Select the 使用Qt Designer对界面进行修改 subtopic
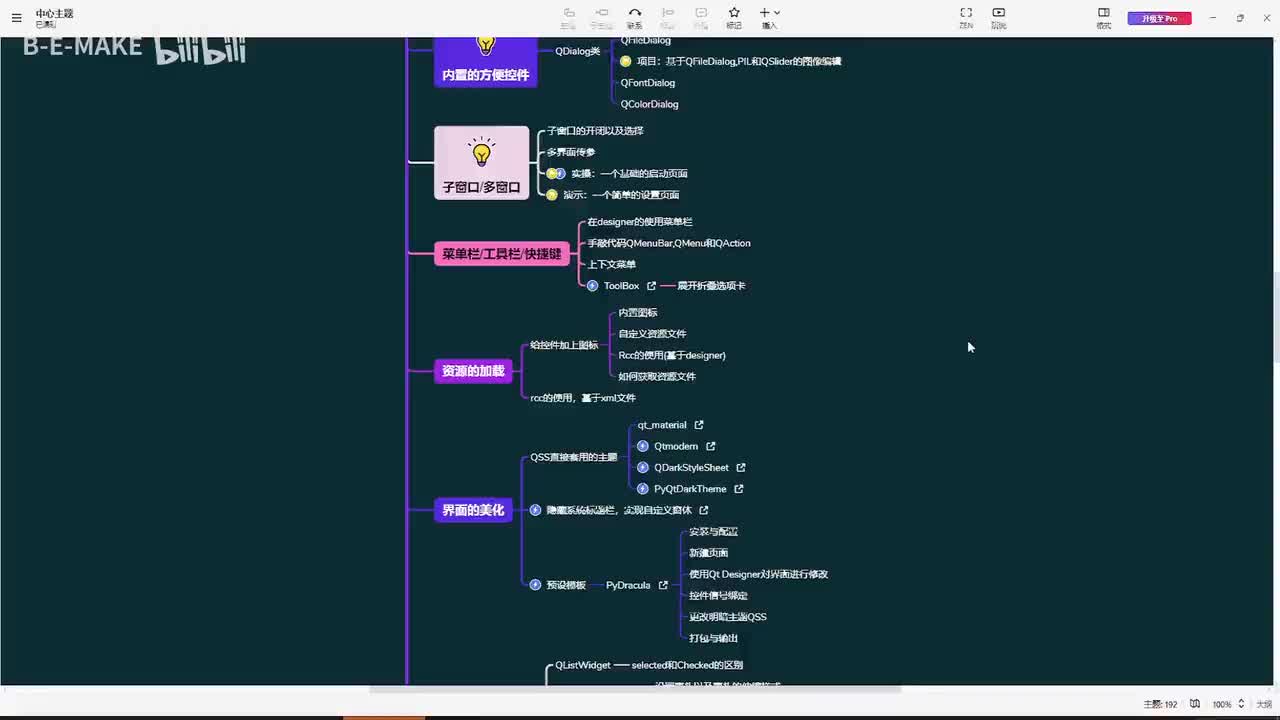 (759, 574)
